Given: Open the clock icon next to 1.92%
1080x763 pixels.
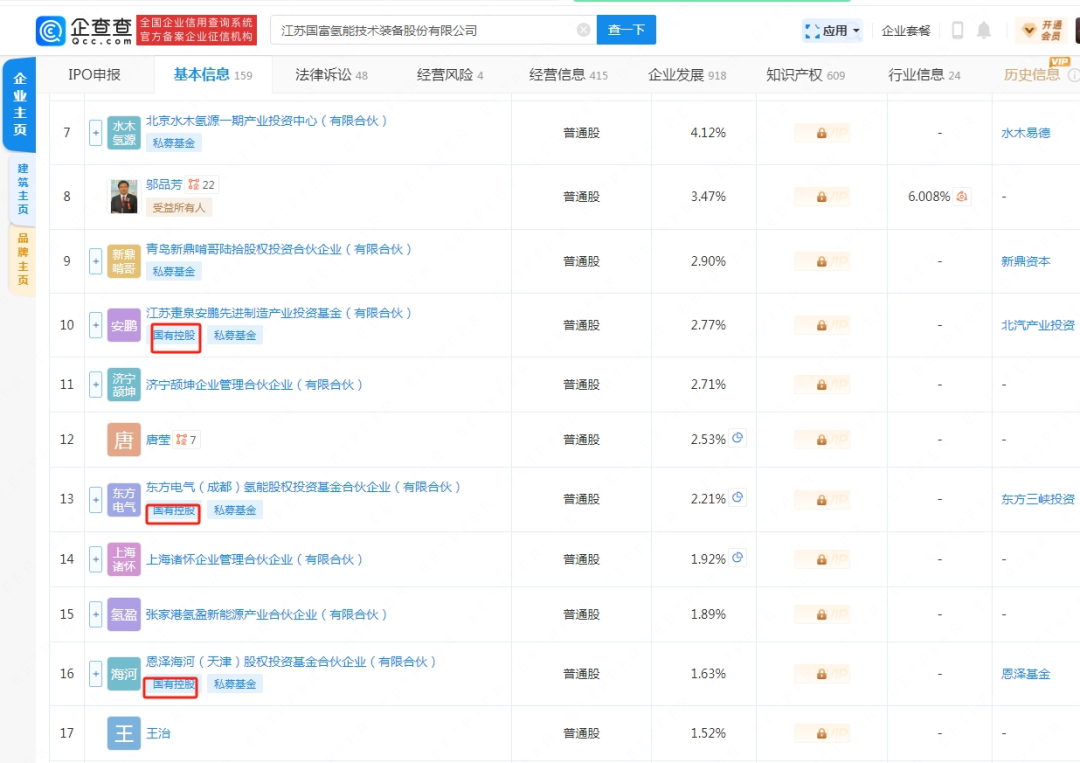Looking at the screenshot, I should click(x=738, y=558).
